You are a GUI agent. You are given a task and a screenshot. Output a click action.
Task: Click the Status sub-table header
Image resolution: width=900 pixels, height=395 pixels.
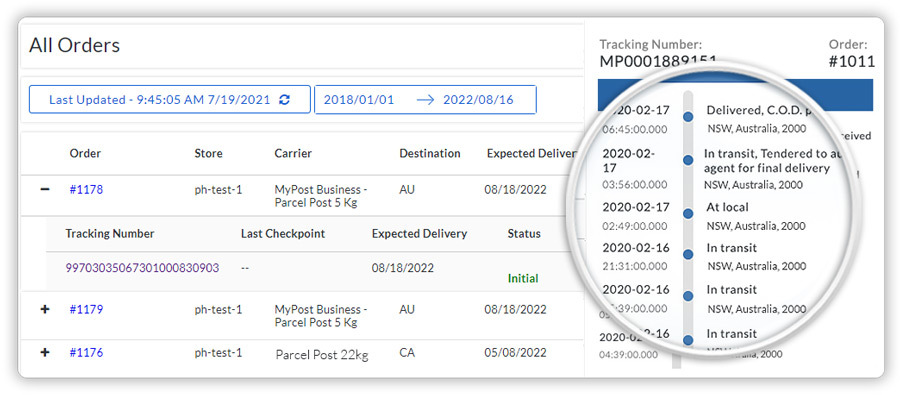point(524,234)
